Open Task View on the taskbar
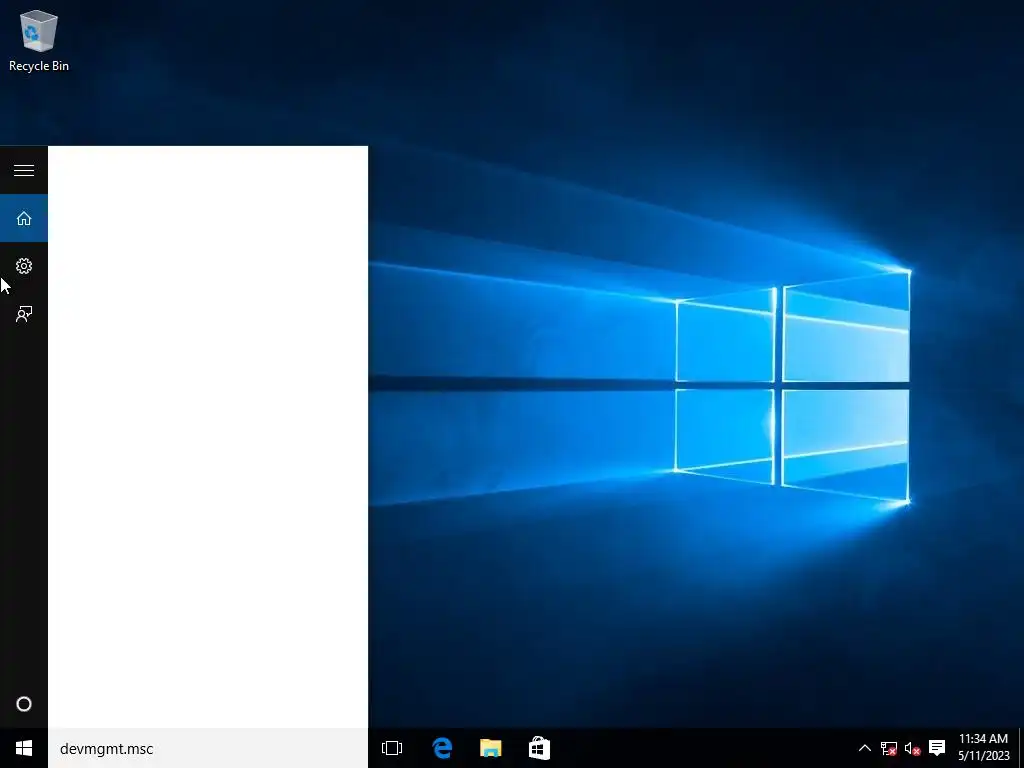The width and height of the screenshot is (1024, 768). click(392, 748)
